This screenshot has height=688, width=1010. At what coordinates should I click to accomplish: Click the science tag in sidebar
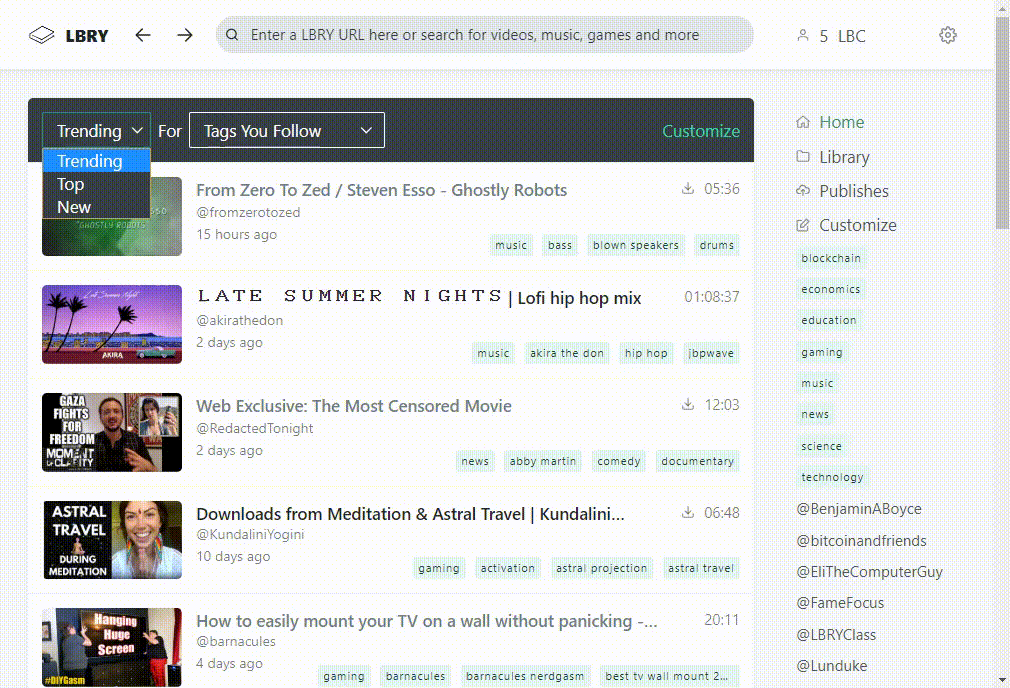tap(821, 446)
